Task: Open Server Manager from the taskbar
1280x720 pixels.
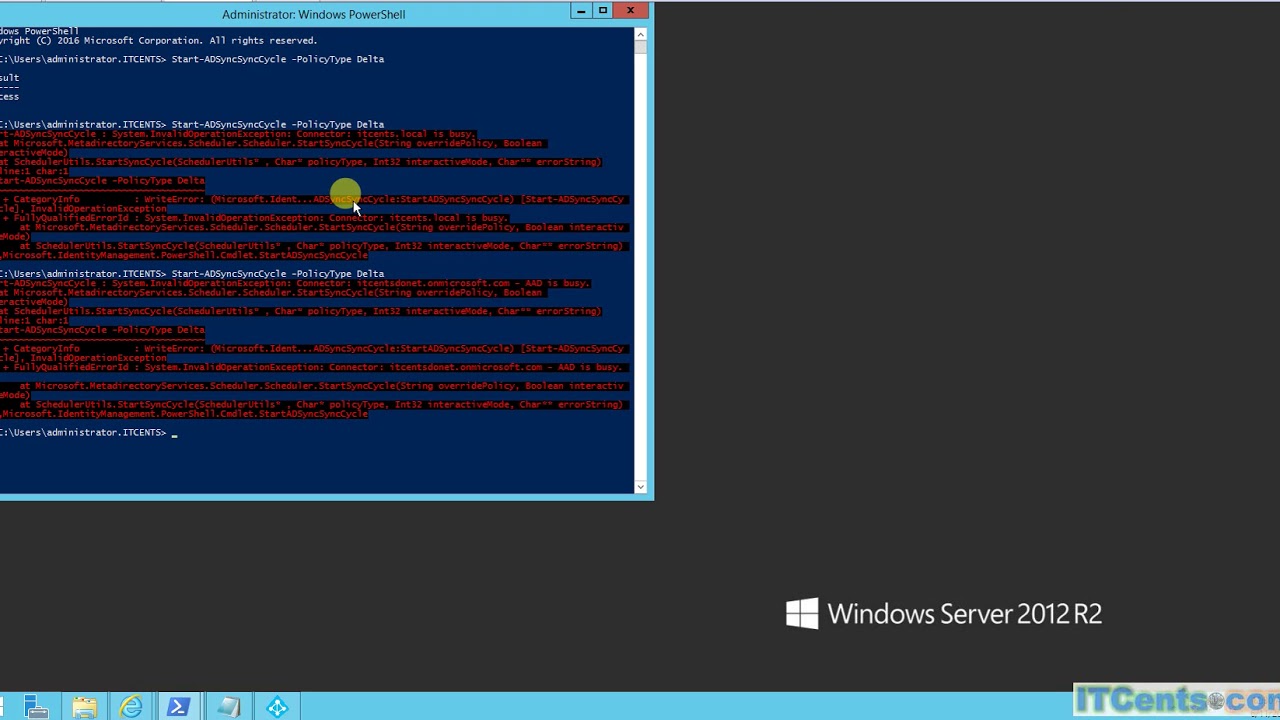Action: (x=36, y=708)
